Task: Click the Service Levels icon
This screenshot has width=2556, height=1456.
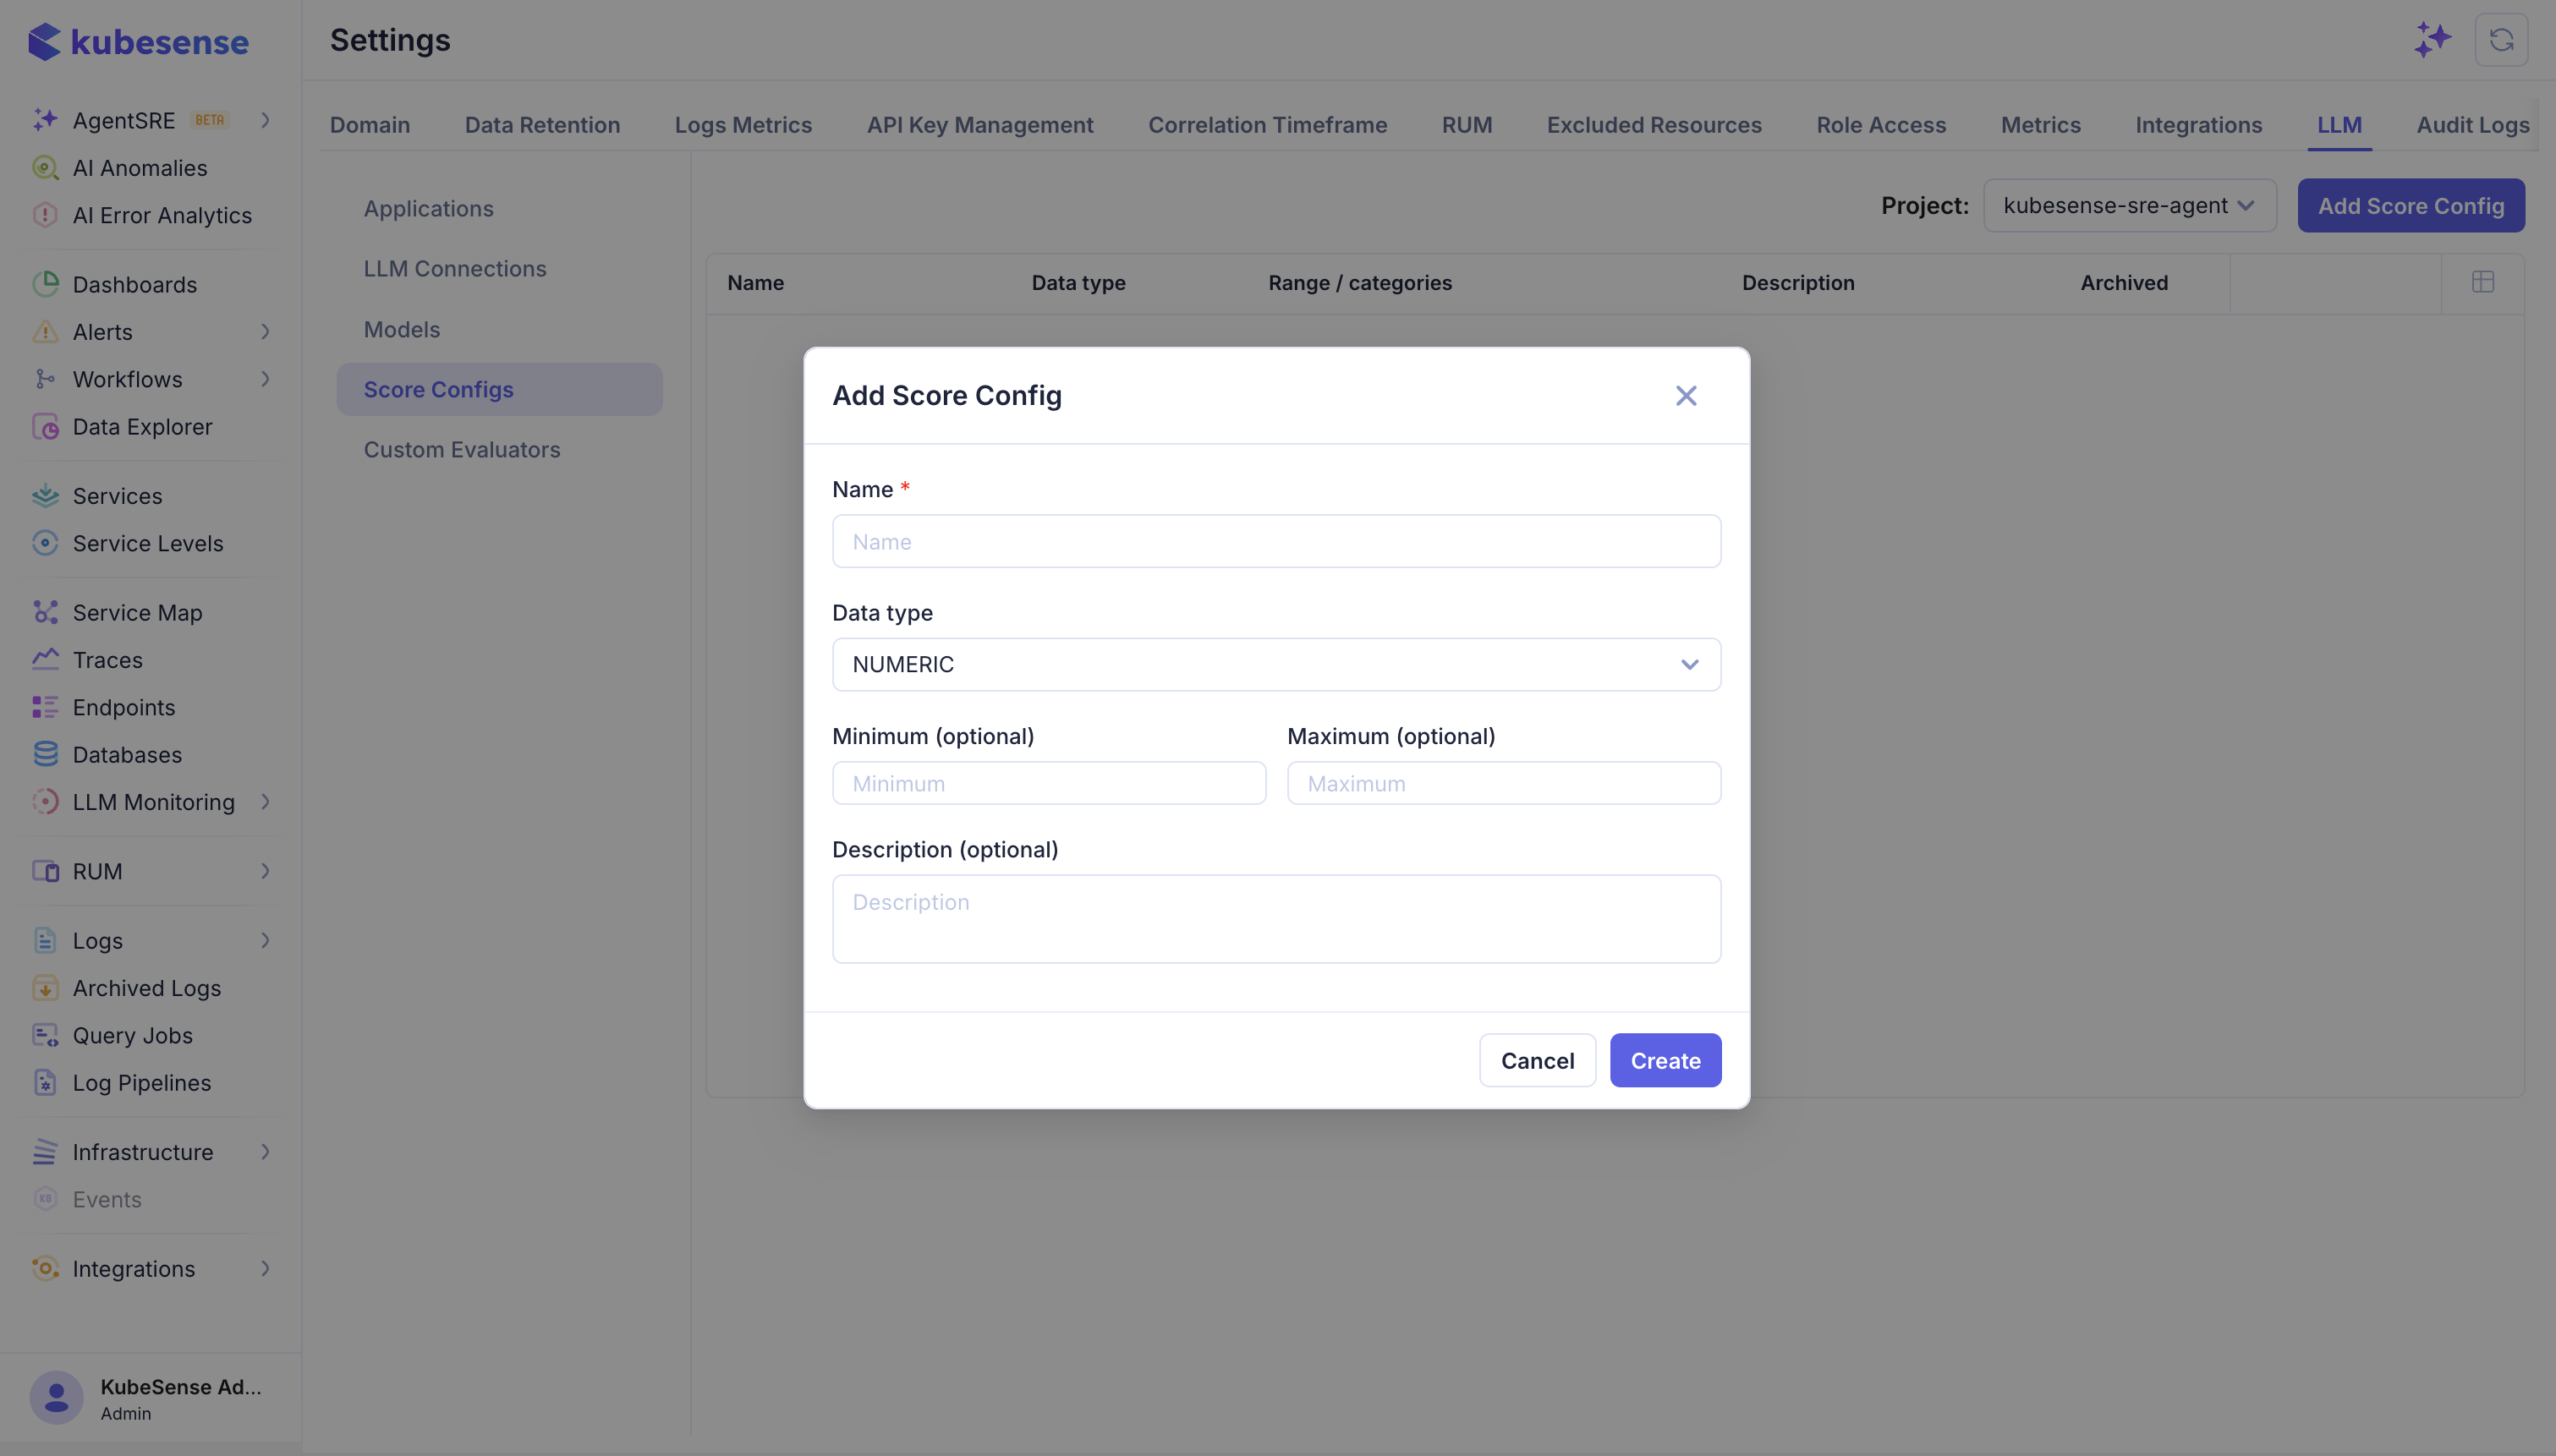Action: click(45, 543)
